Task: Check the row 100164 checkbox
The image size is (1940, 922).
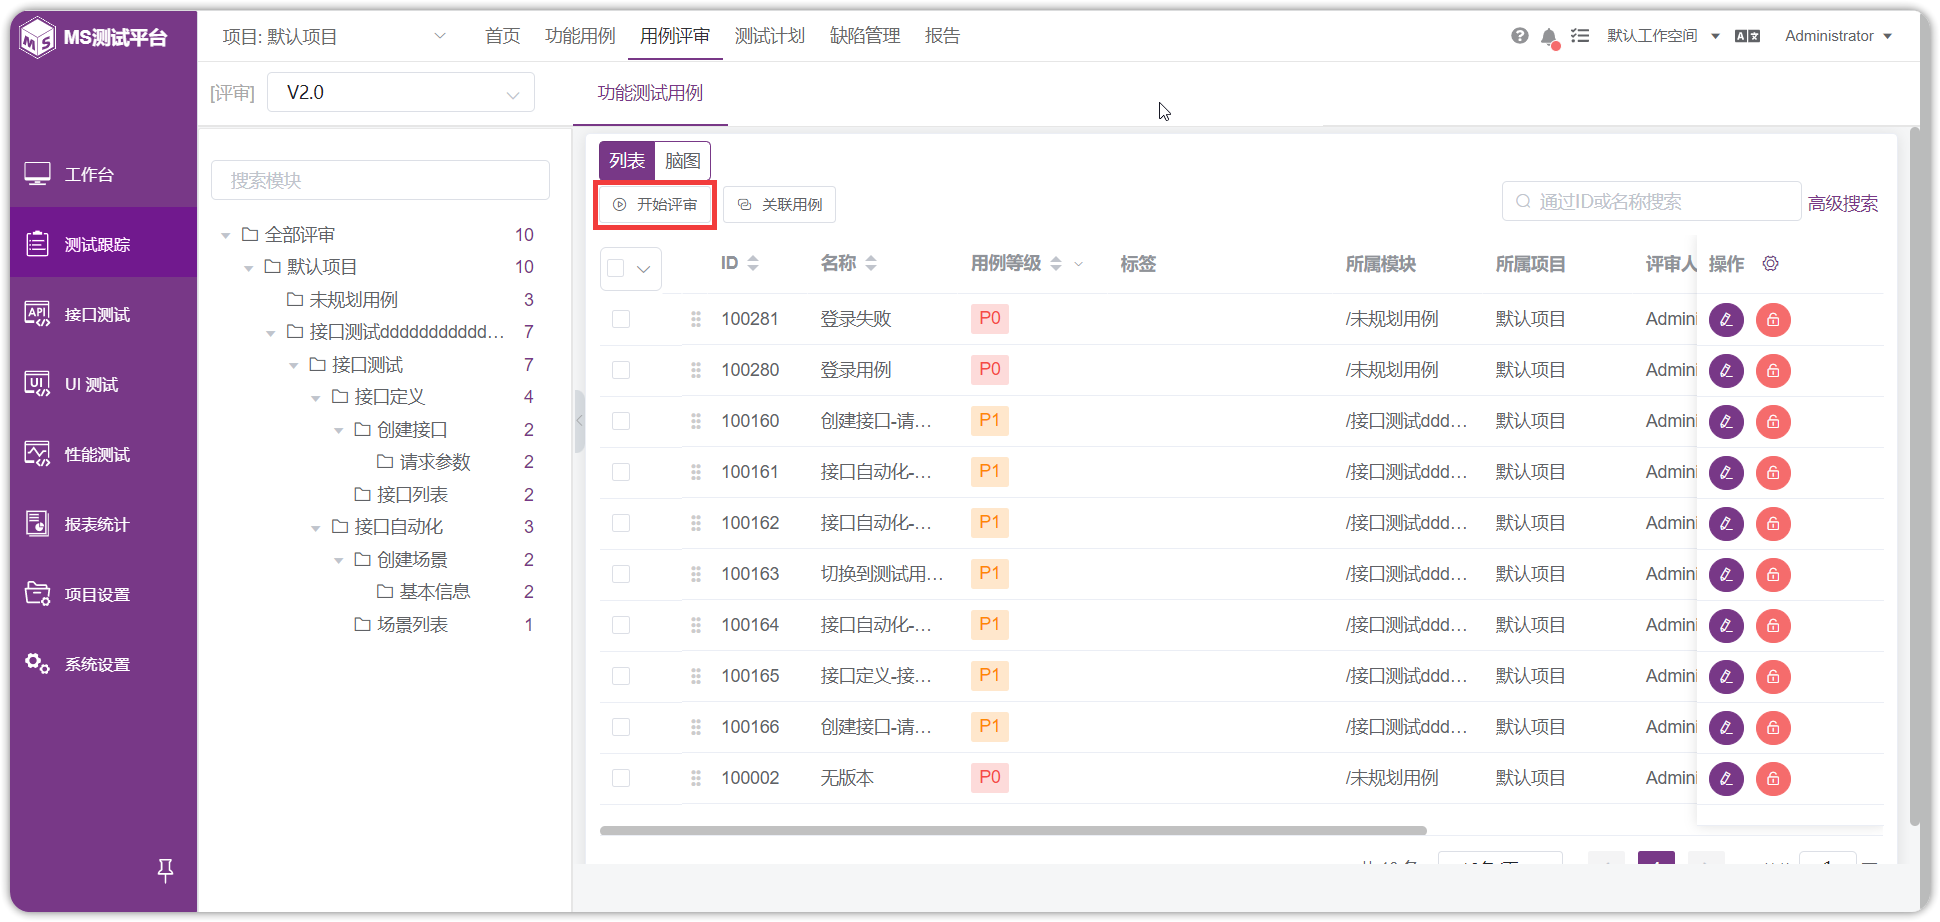Action: [621, 625]
